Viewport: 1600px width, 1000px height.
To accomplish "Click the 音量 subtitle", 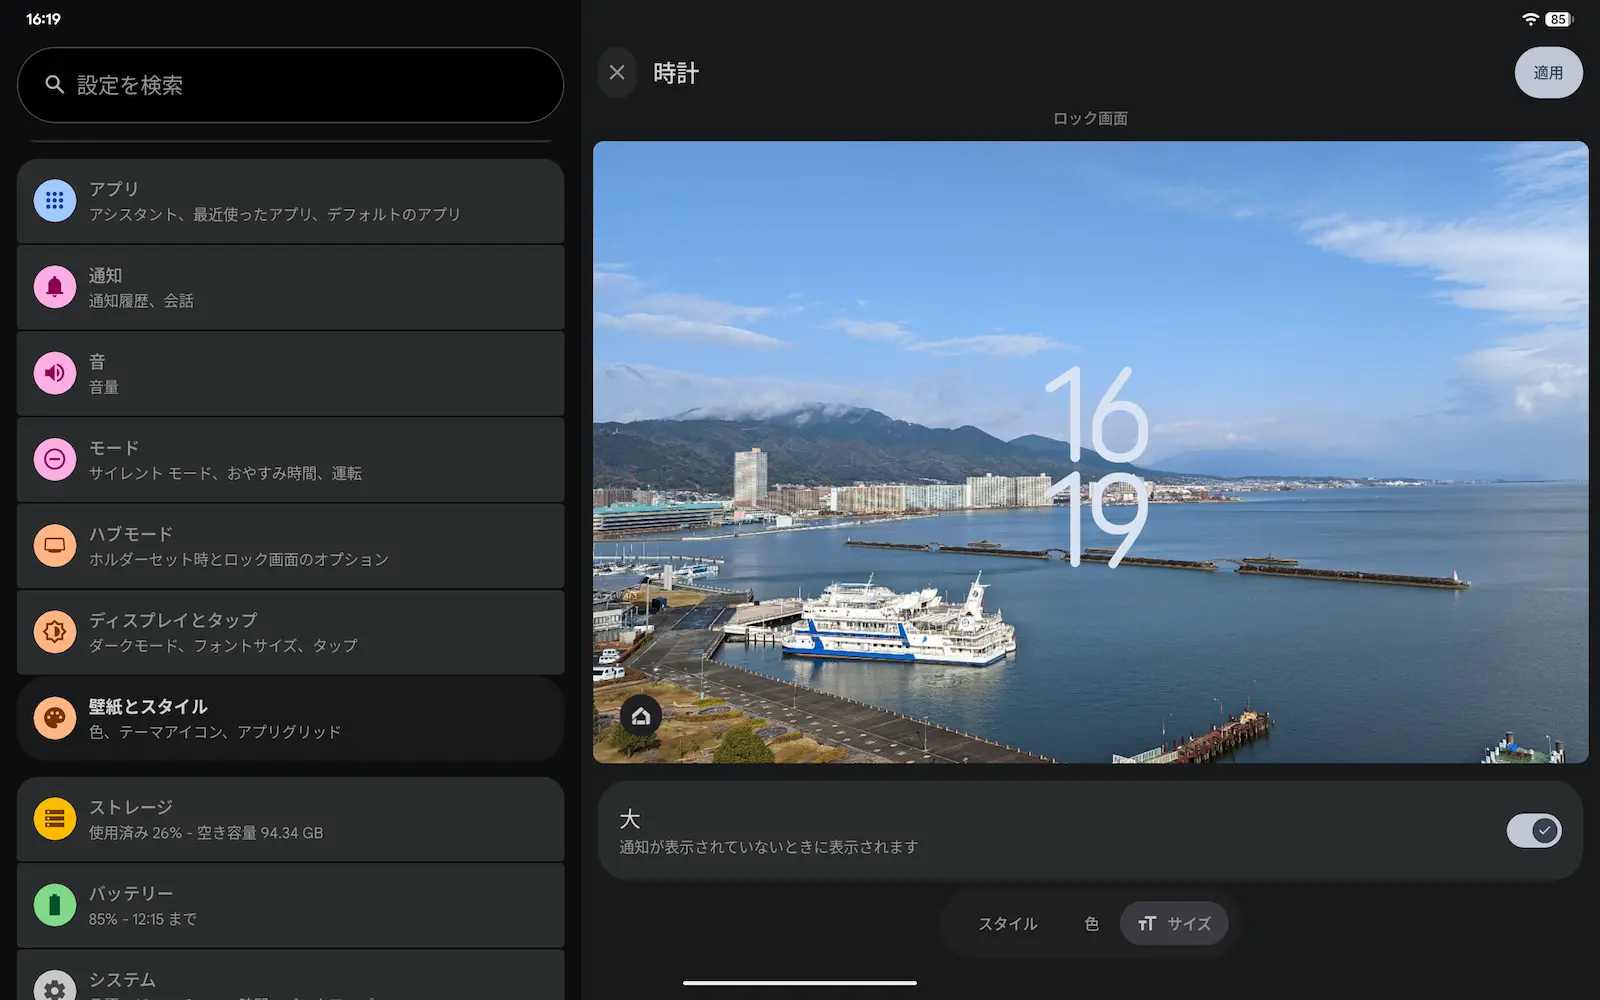I will click(104, 387).
